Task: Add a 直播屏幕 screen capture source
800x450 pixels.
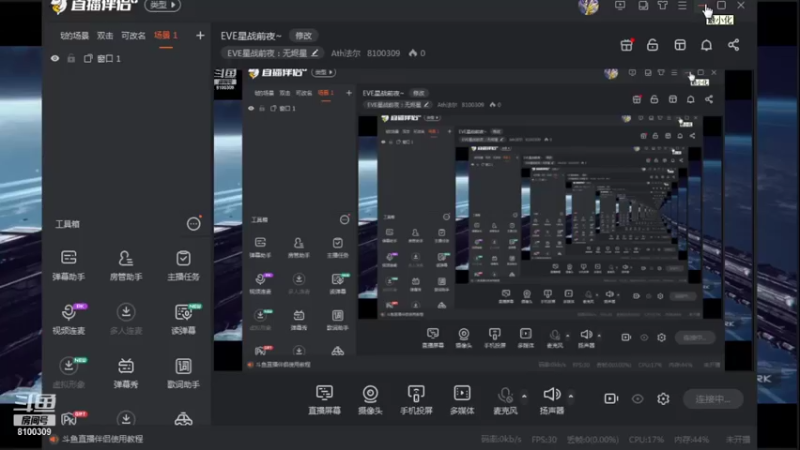Action: (324, 399)
